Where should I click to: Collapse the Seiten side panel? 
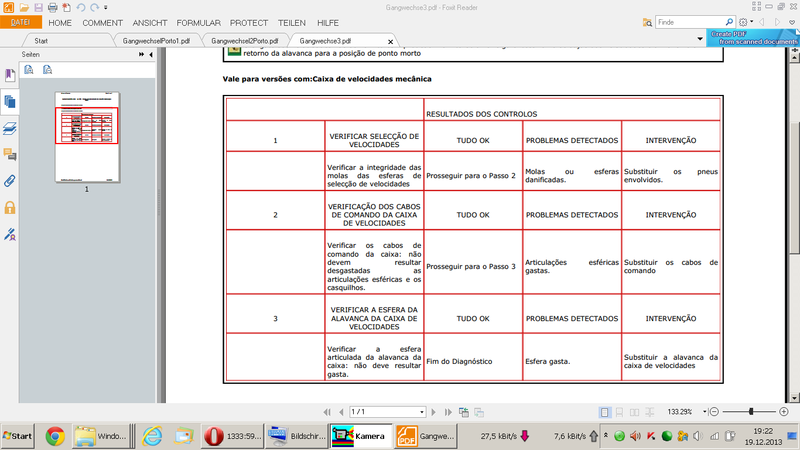pos(150,54)
